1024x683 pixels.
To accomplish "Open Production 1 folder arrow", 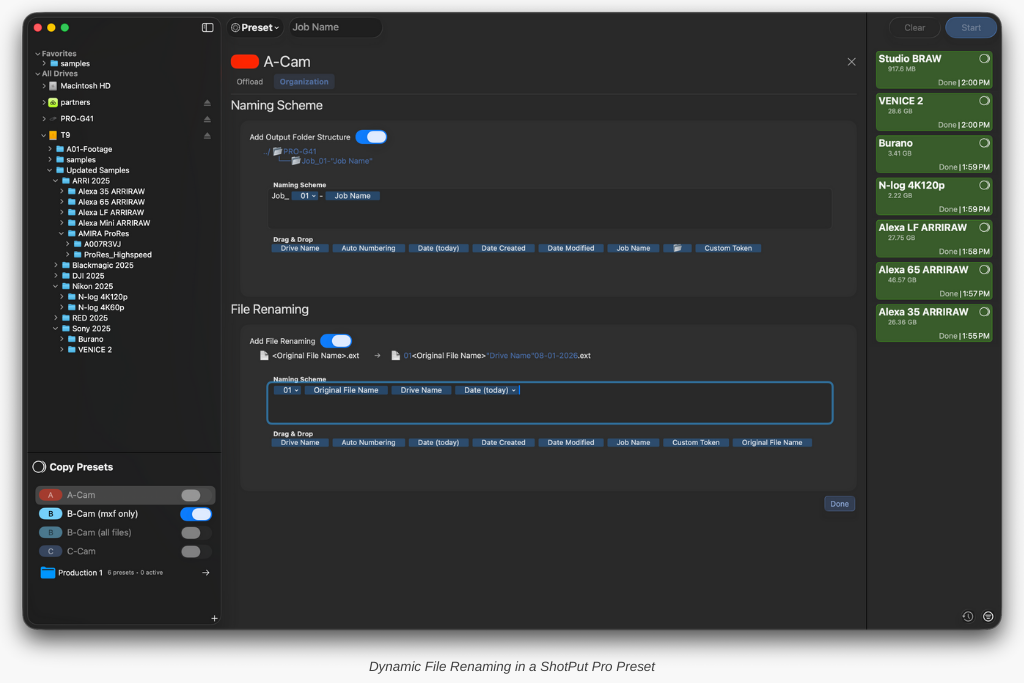I will point(205,573).
